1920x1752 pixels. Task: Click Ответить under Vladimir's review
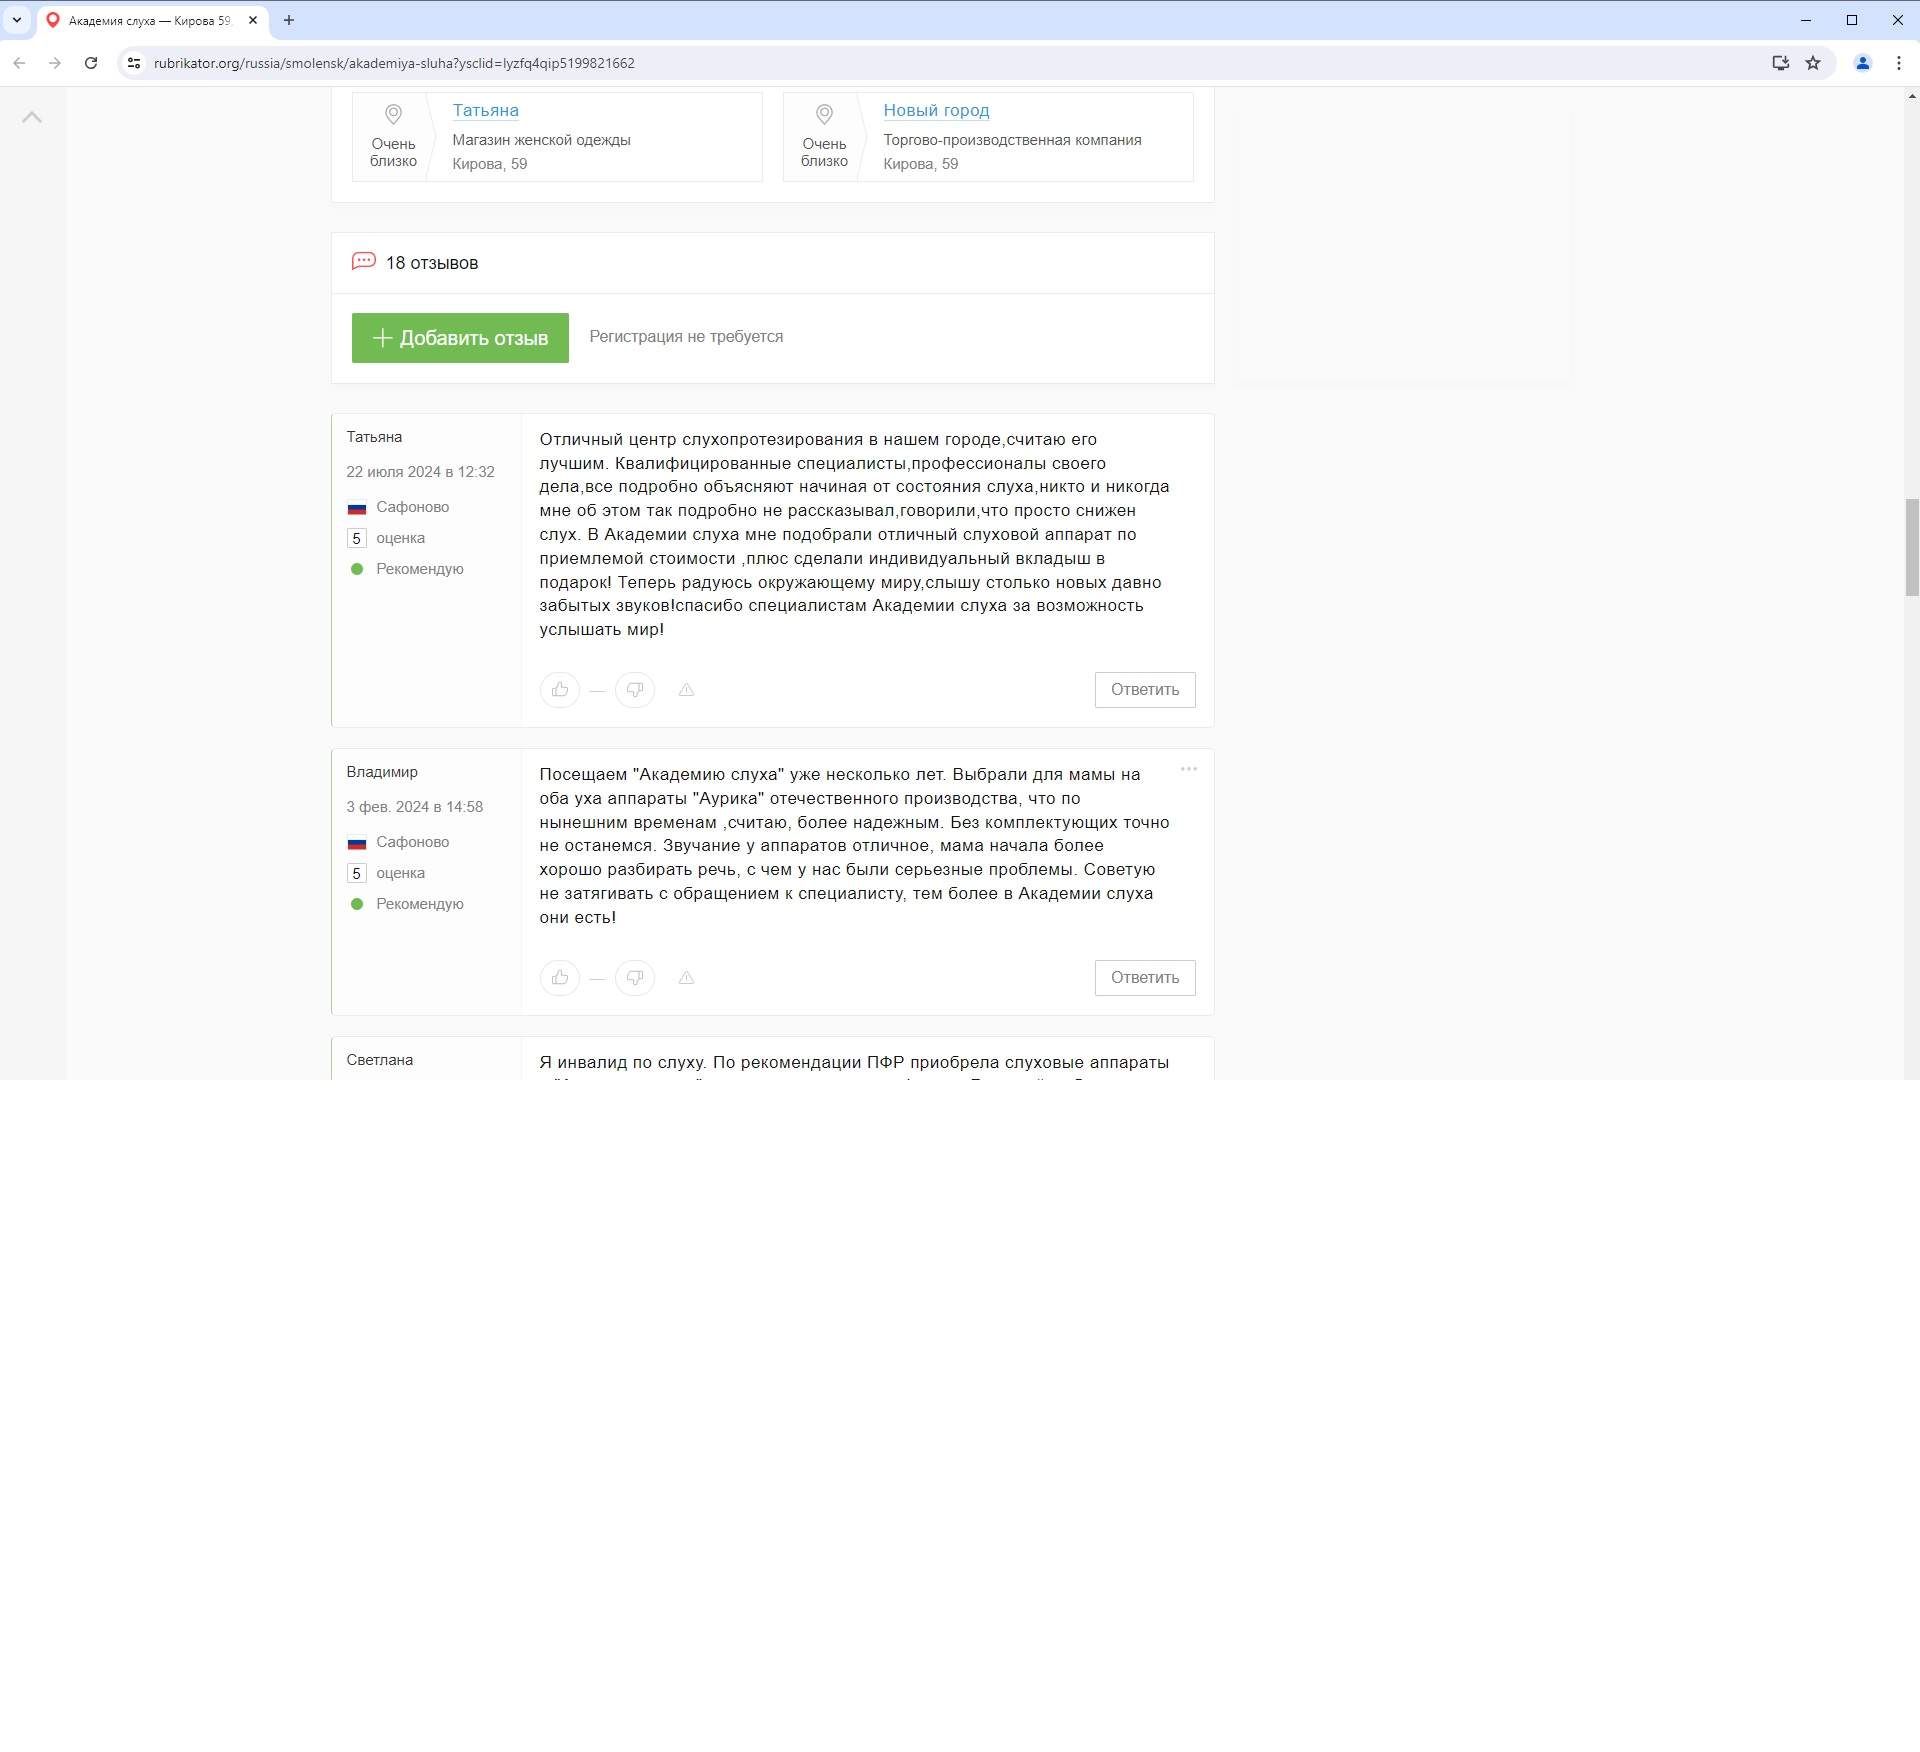1144,978
